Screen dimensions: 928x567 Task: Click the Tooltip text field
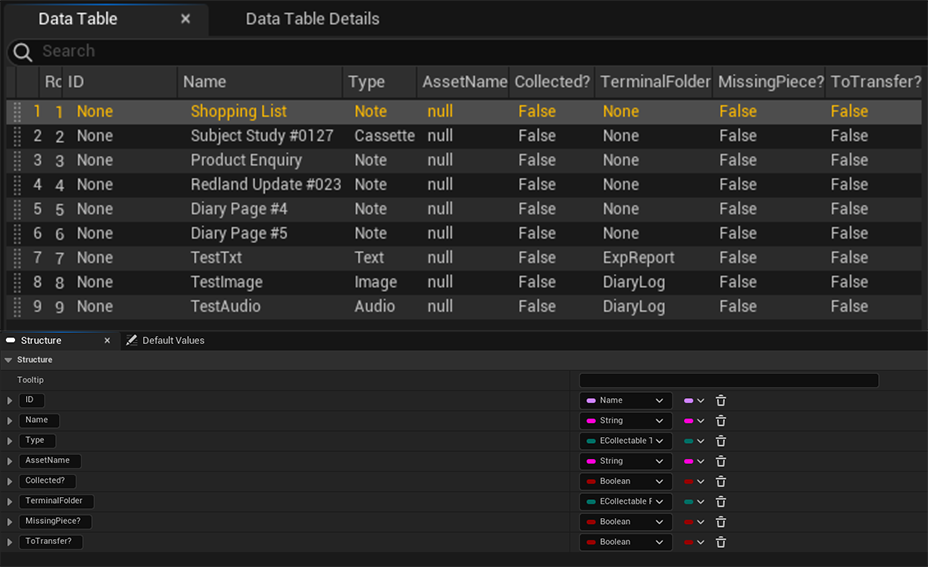(728, 380)
